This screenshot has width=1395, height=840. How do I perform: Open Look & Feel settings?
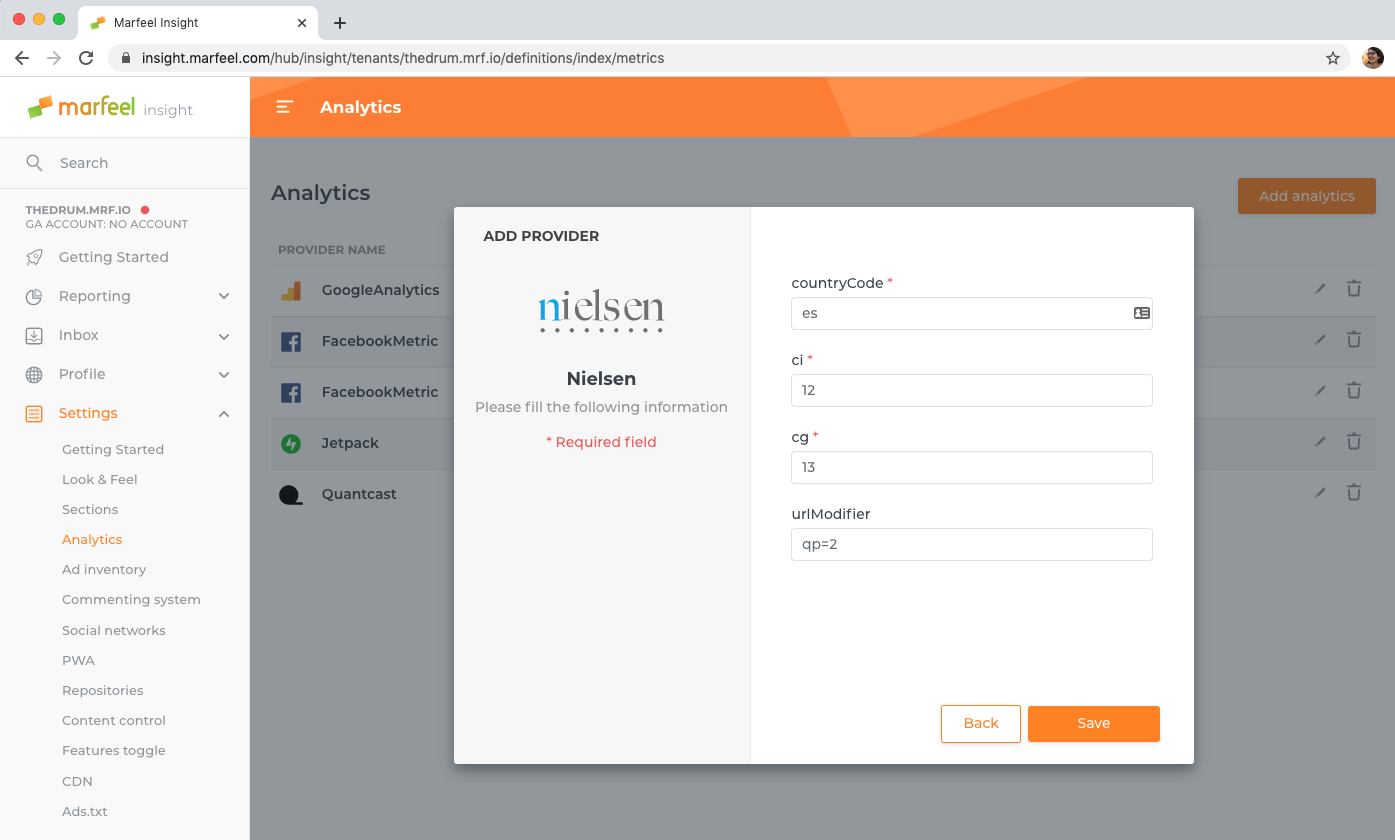coord(100,479)
